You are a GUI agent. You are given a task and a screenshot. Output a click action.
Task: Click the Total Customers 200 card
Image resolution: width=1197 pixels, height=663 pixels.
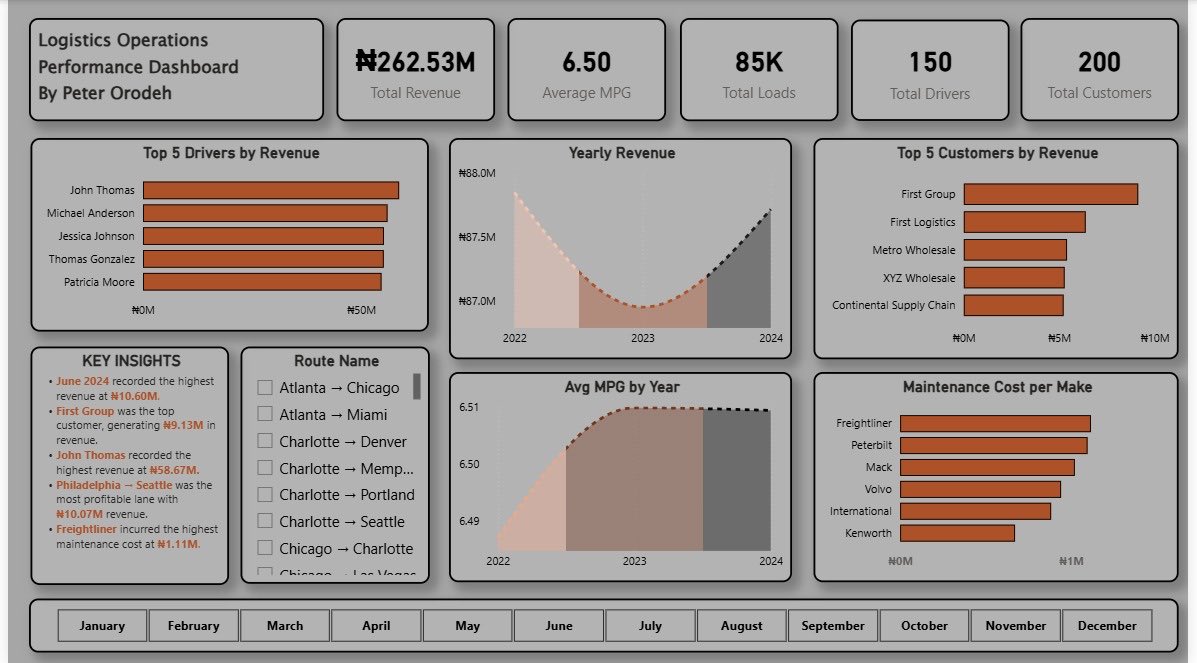[1099, 70]
